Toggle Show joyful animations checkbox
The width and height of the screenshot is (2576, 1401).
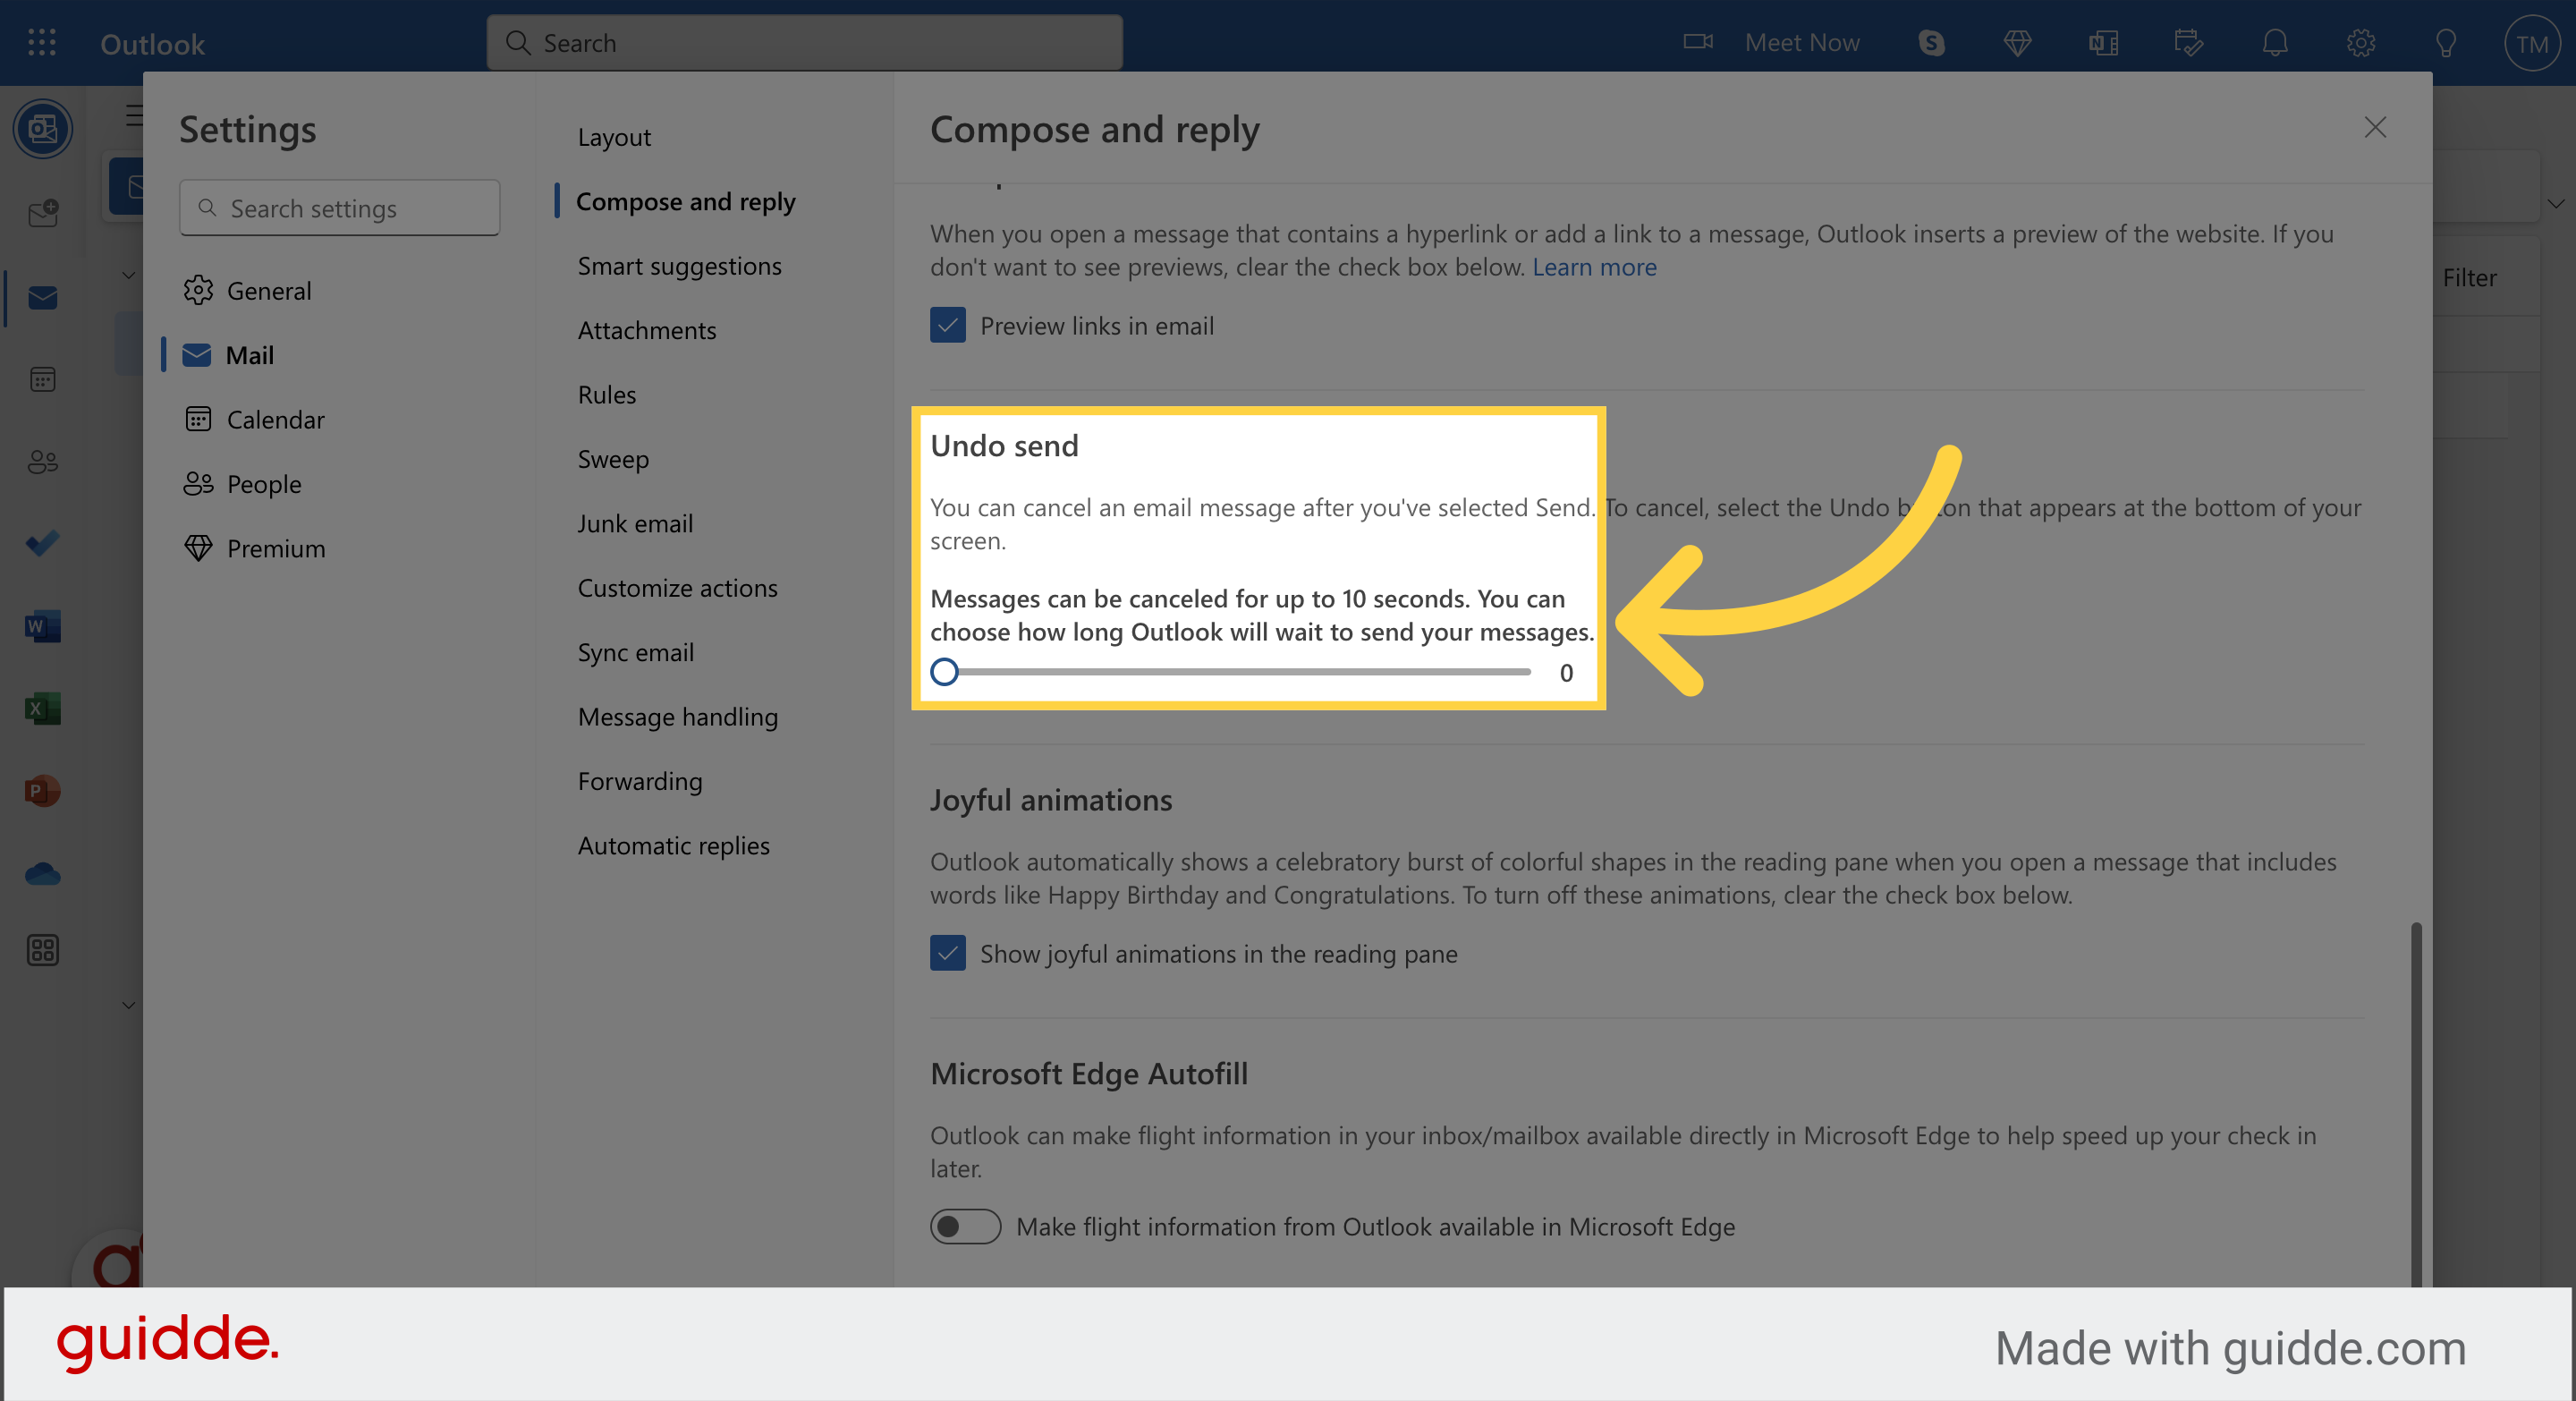[x=947, y=953]
